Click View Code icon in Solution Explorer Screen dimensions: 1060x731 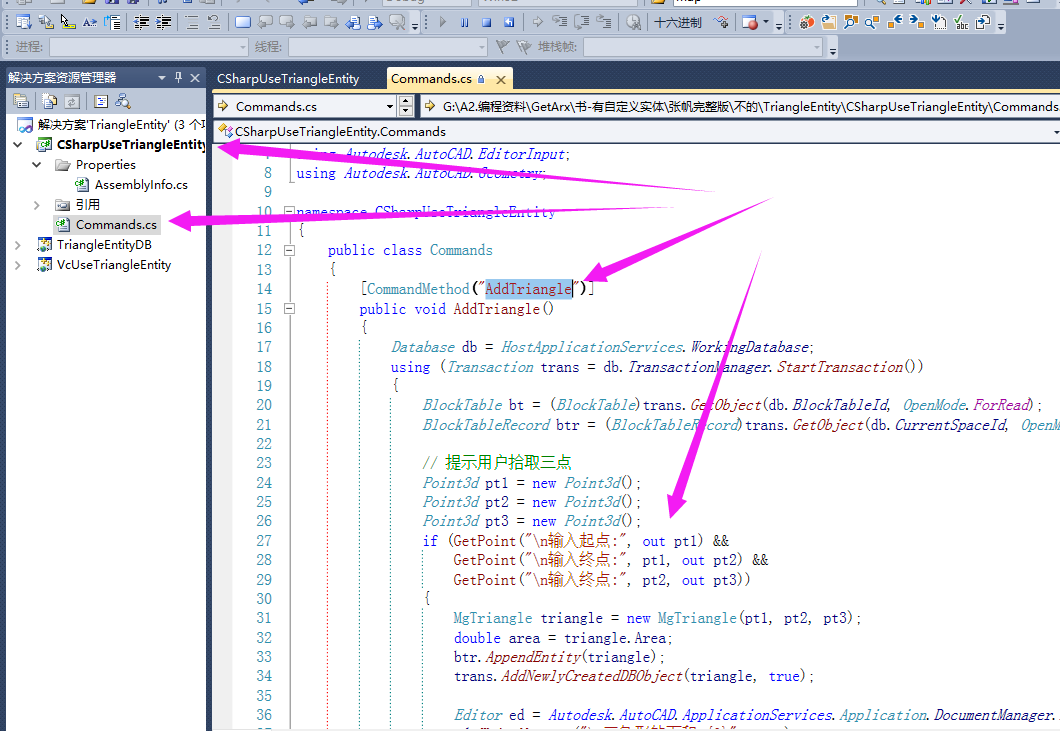(101, 101)
